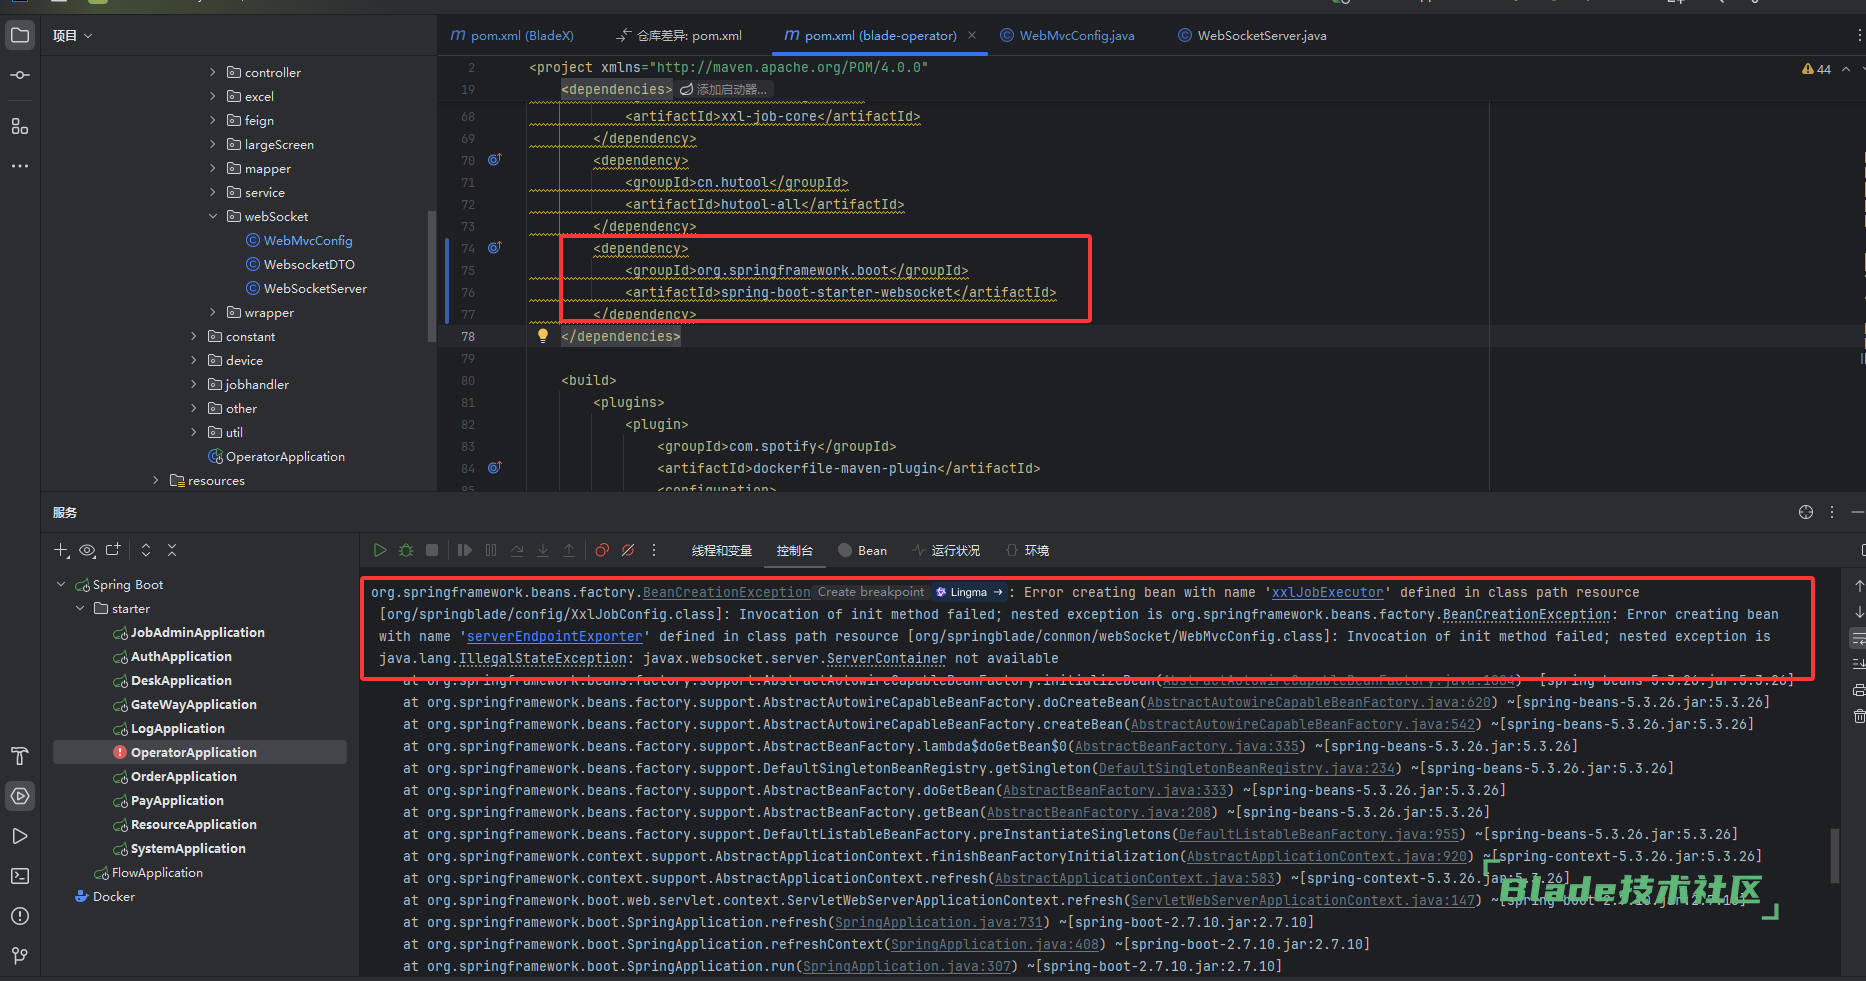This screenshot has width=1866, height=981.
Task: Click gutter icon on line 84
Action: click(x=494, y=468)
